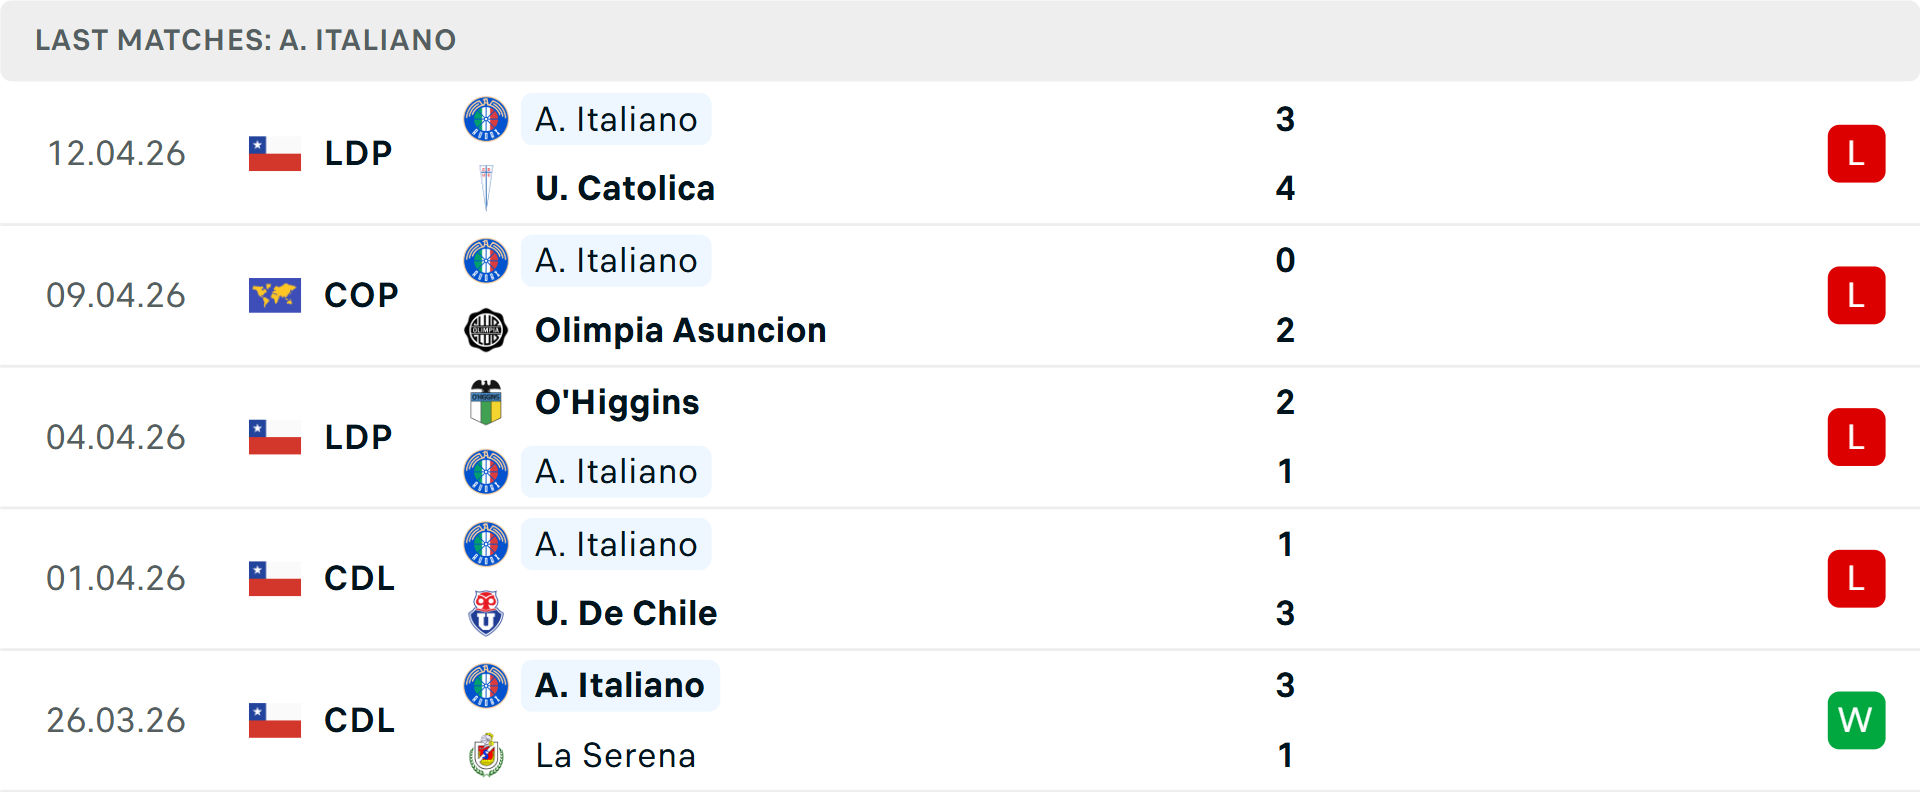Viewport: 1920px width, 792px height.
Task: Select the U. De Chile team name
Action: (x=626, y=613)
